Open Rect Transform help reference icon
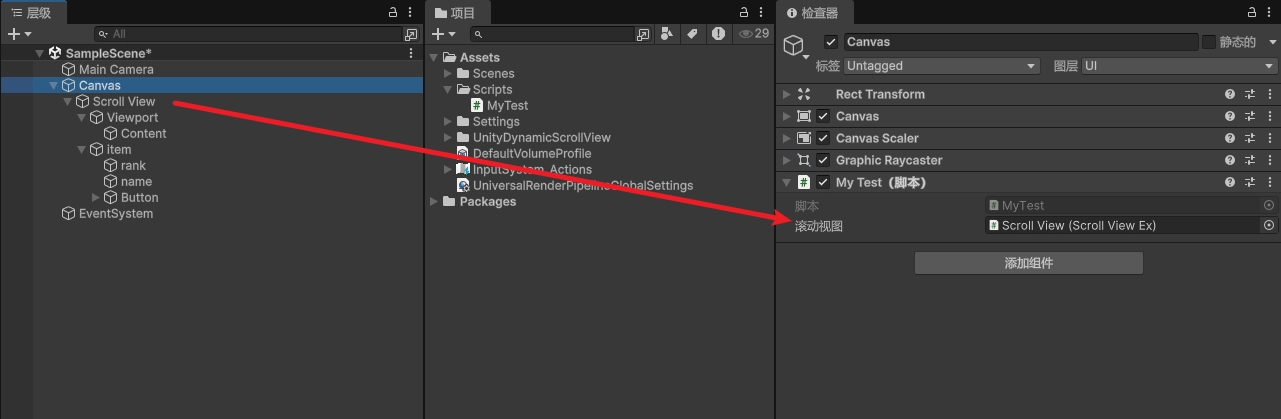The image size is (1281, 419). pyautogui.click(x=1230, y=94)
